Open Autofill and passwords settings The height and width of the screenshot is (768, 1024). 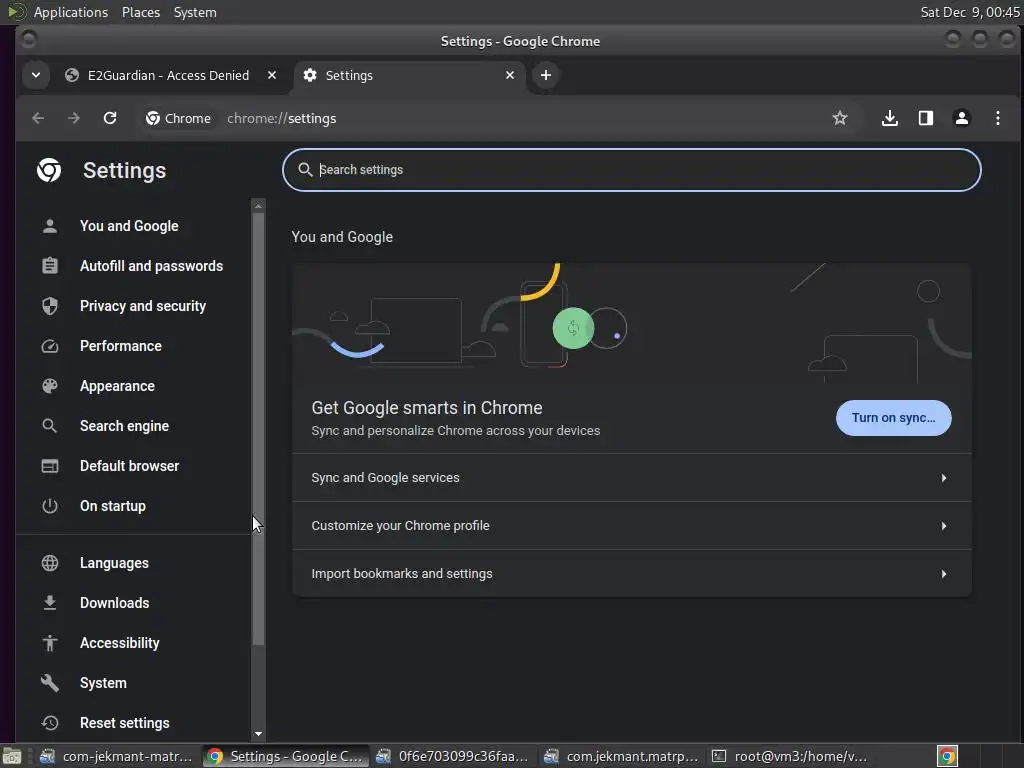151,266
